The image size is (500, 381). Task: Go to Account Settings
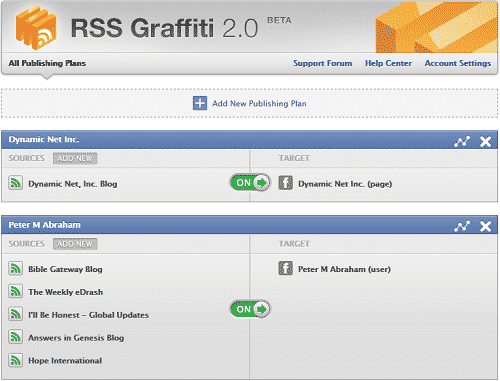458,63
